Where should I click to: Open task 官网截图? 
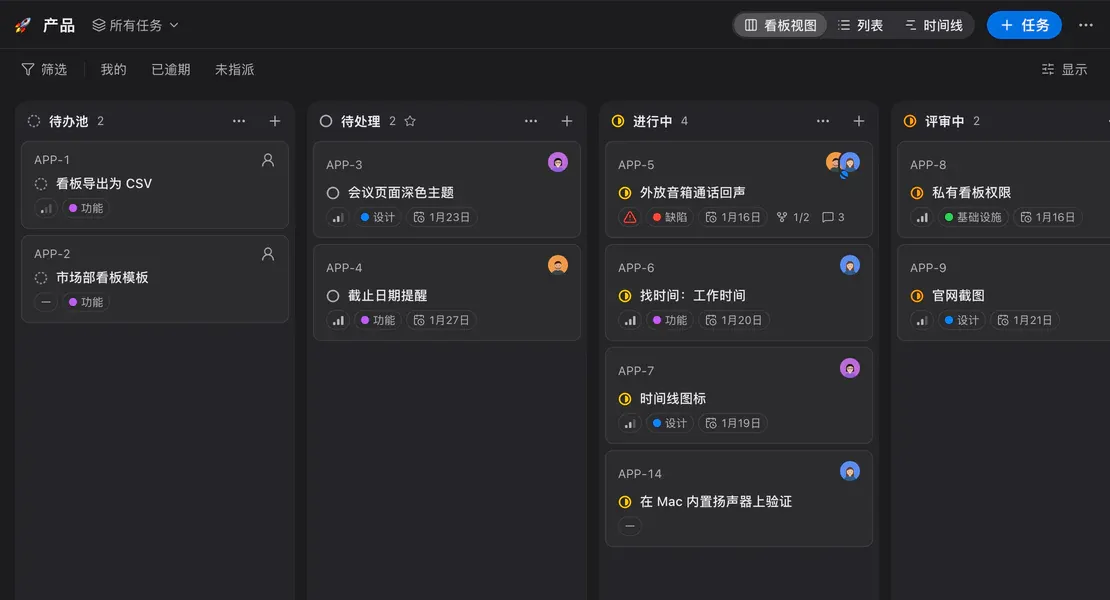(x=958, y=296)
